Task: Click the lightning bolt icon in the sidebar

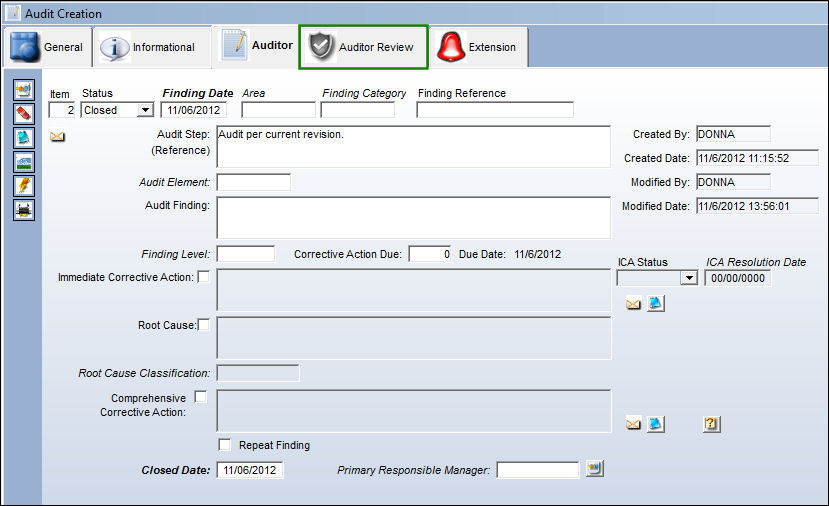Action: (x=24, y=186)
